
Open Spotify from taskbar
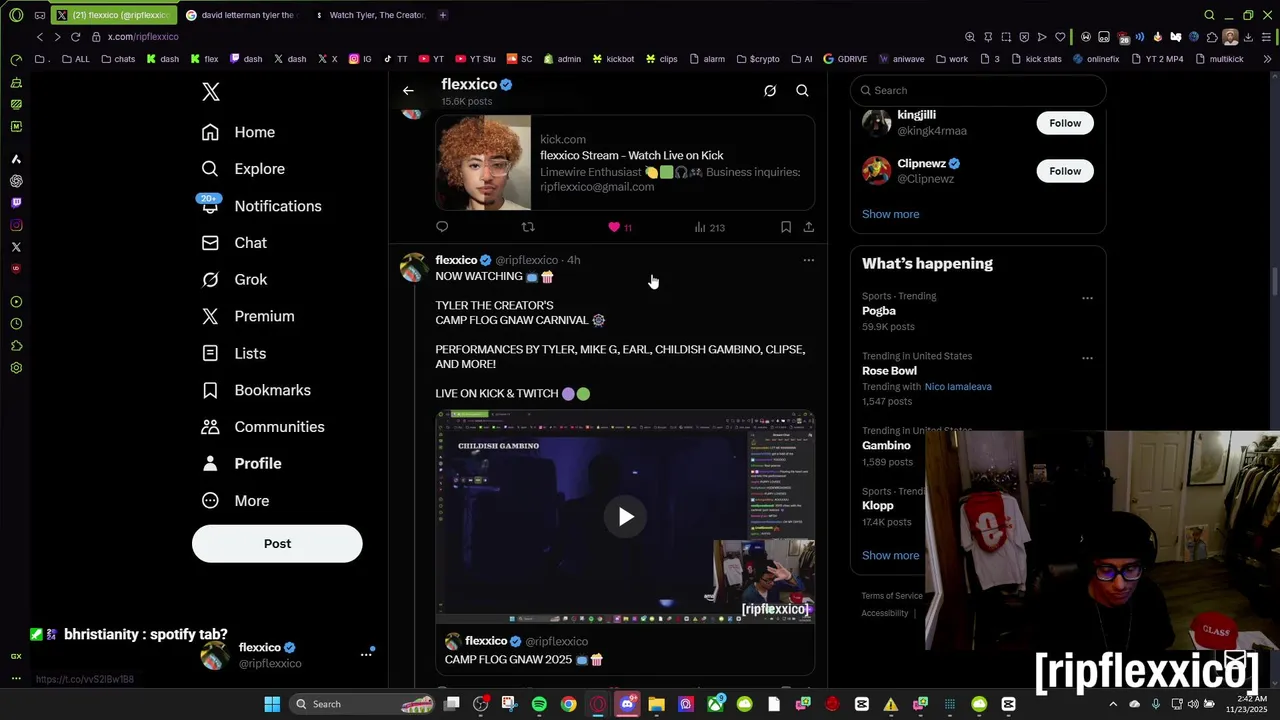coord(539,704)
